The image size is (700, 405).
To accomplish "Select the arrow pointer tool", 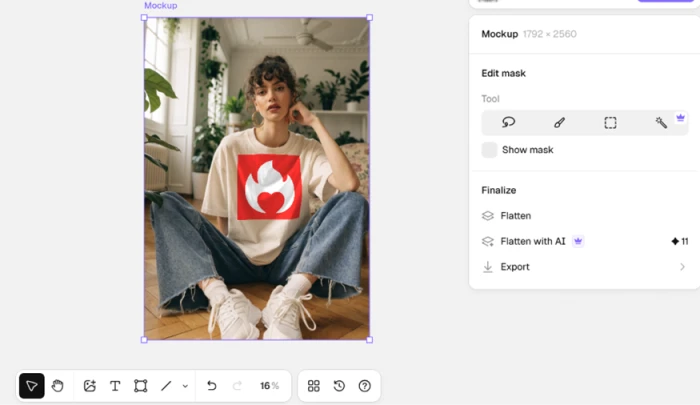I will pyautogui.click(x=32, y=386).
